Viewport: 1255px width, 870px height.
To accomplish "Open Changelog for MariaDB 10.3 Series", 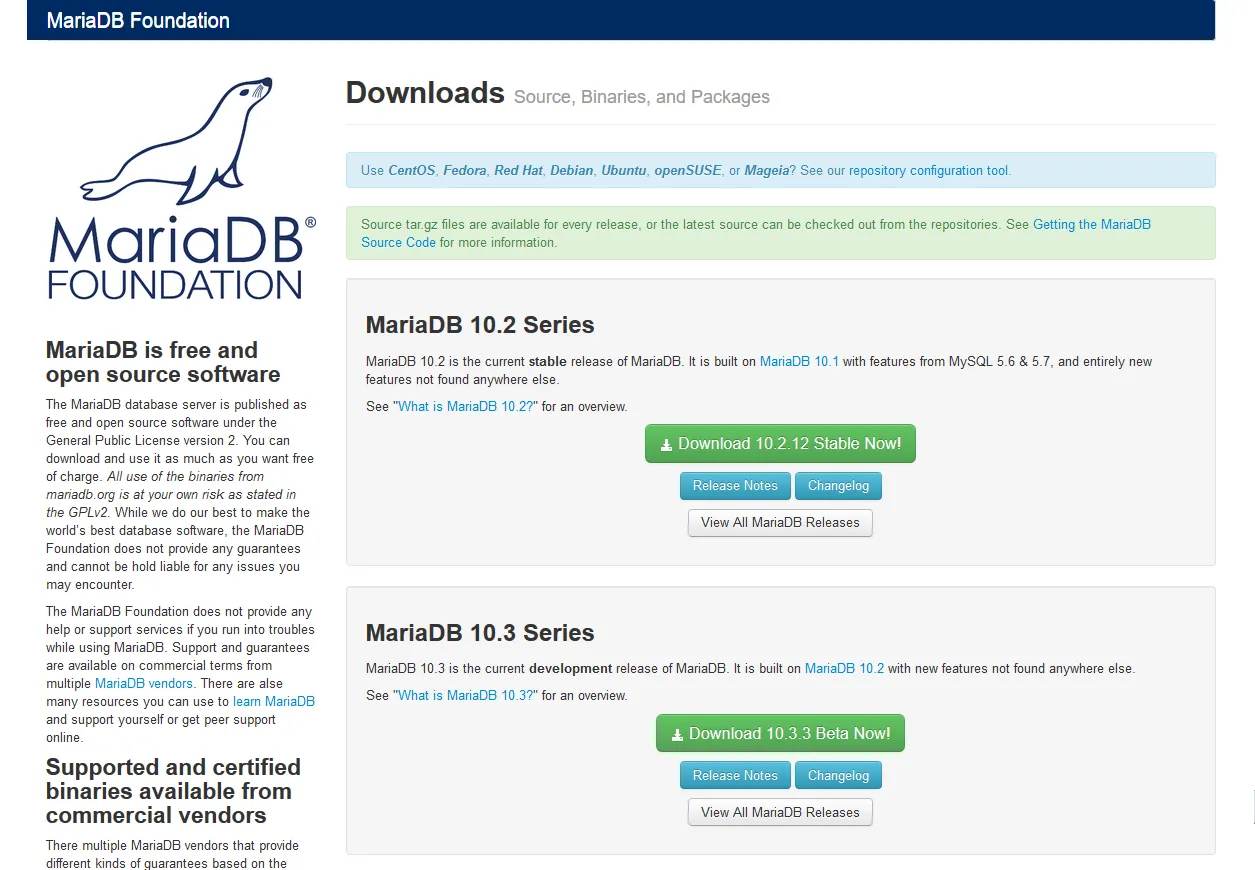I will 838,776.
